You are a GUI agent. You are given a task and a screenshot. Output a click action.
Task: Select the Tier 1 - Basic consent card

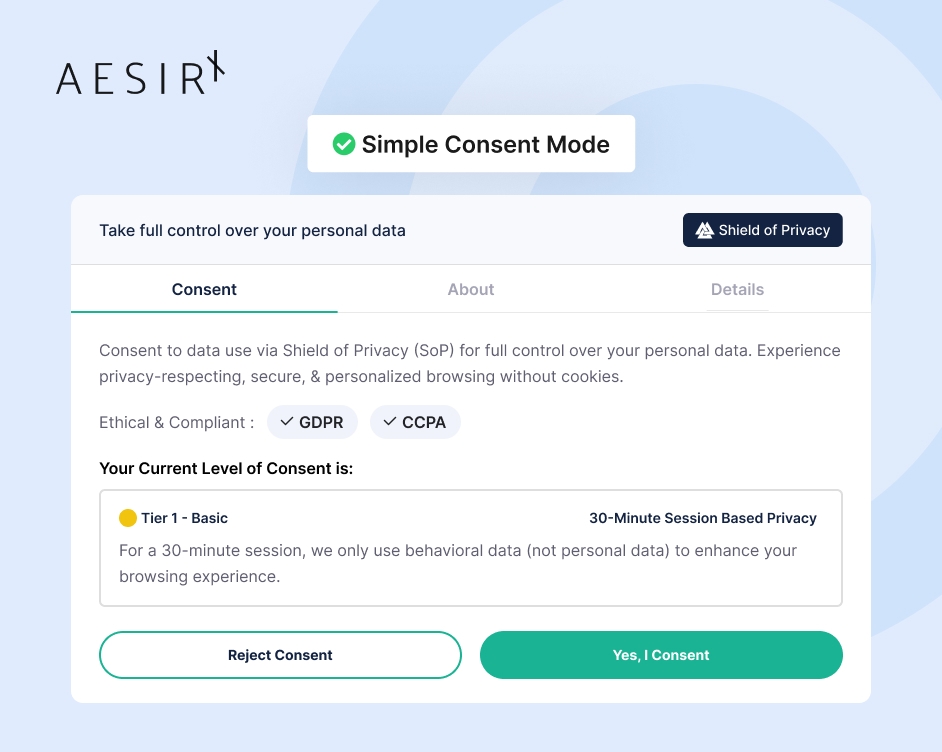click(470, 548)
